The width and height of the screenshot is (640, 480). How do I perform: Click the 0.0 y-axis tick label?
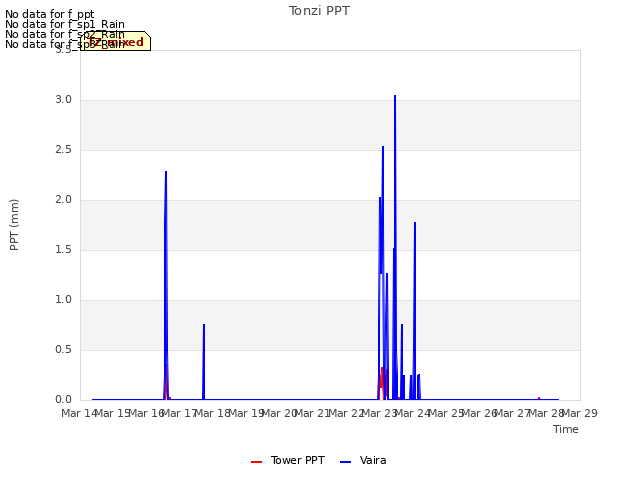[63, 400]
